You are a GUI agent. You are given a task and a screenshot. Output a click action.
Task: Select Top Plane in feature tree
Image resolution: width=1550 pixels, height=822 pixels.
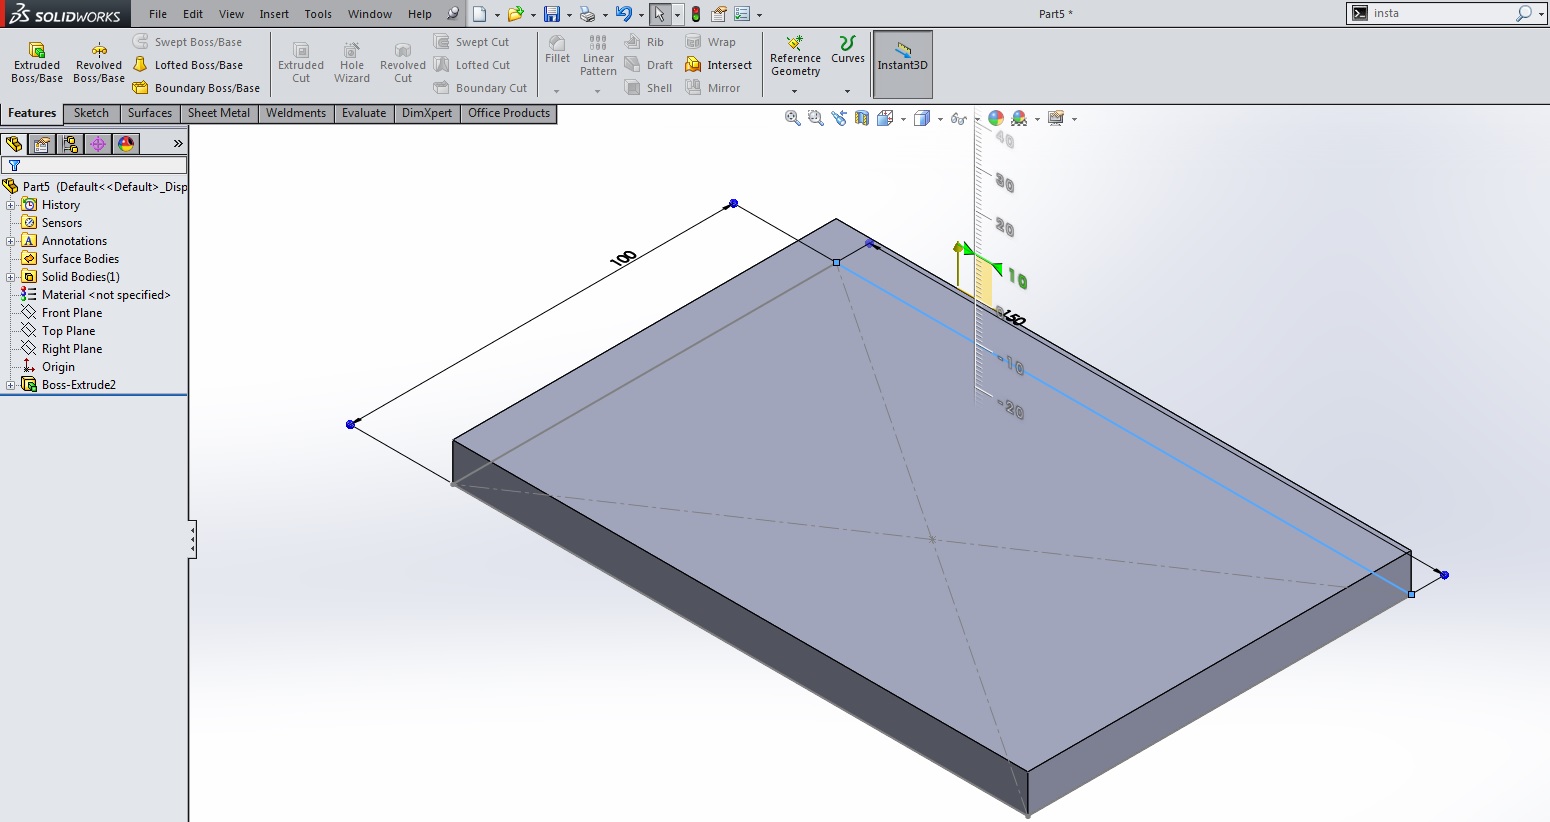(x=68, y=331)
